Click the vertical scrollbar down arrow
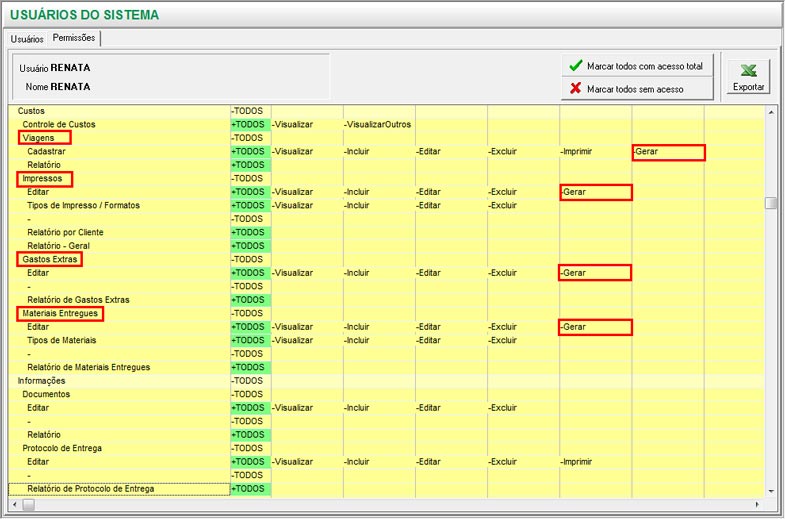 [x=771, y=491]
